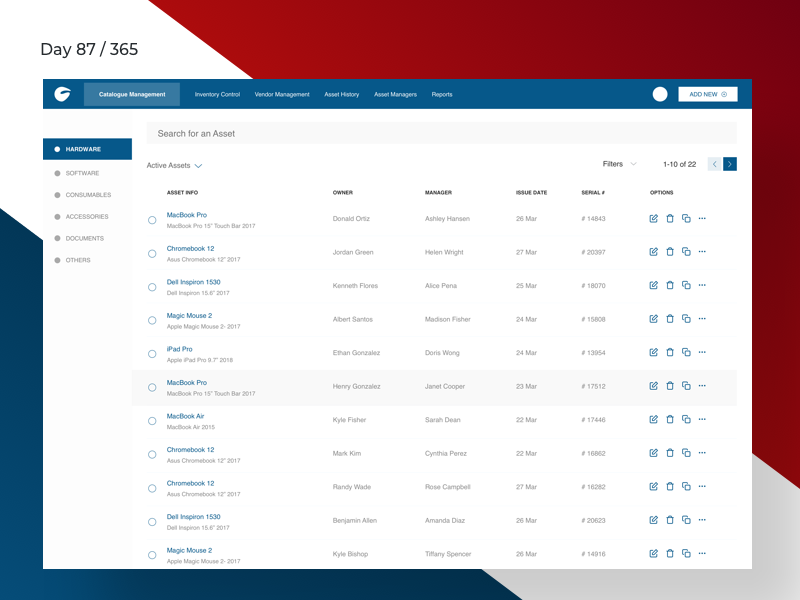Image resolution: width=800 pixels, height=600 pixels.
Task: Open more options for the iPad Pro row
Action: click(x=701, y=352)
